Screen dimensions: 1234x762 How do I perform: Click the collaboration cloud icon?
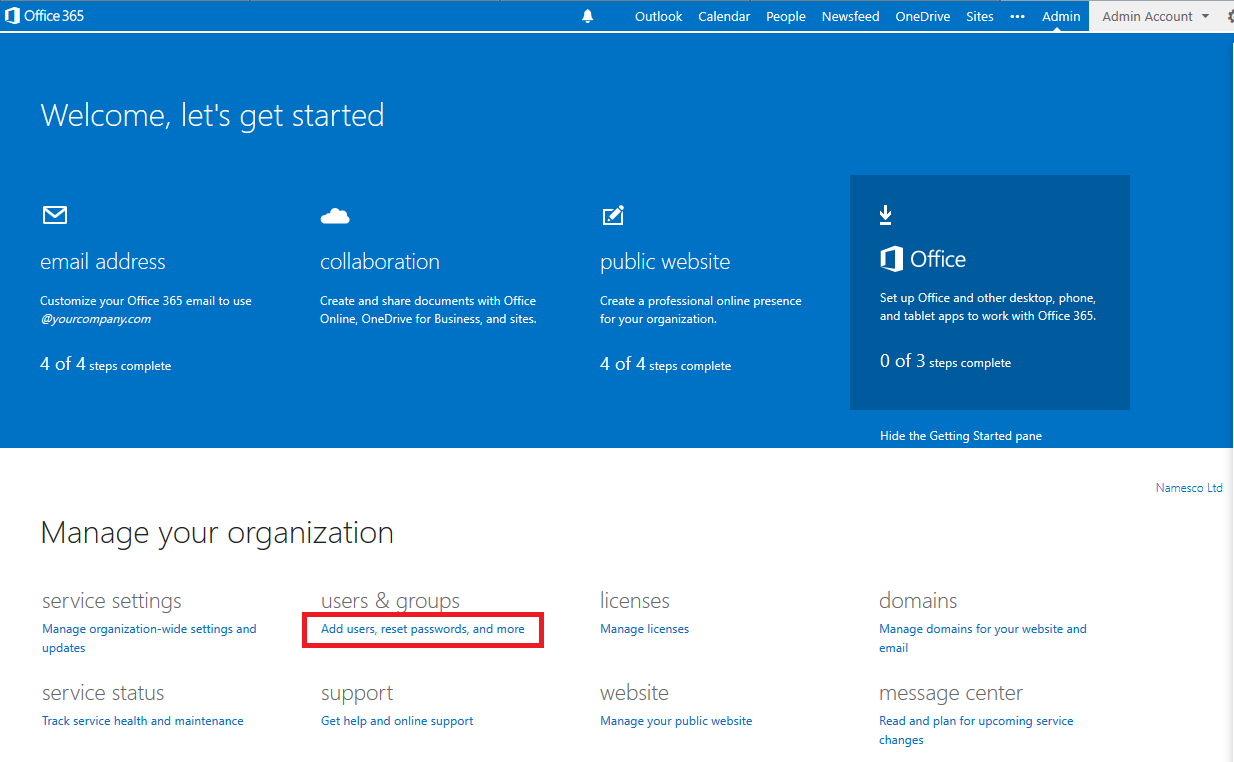[x=335, y=215]
